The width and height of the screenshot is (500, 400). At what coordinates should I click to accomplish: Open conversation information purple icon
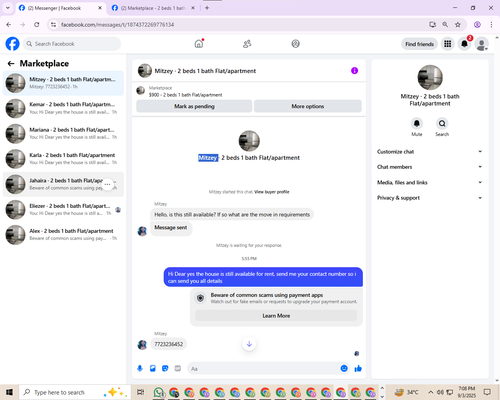(x=354, y=71)
